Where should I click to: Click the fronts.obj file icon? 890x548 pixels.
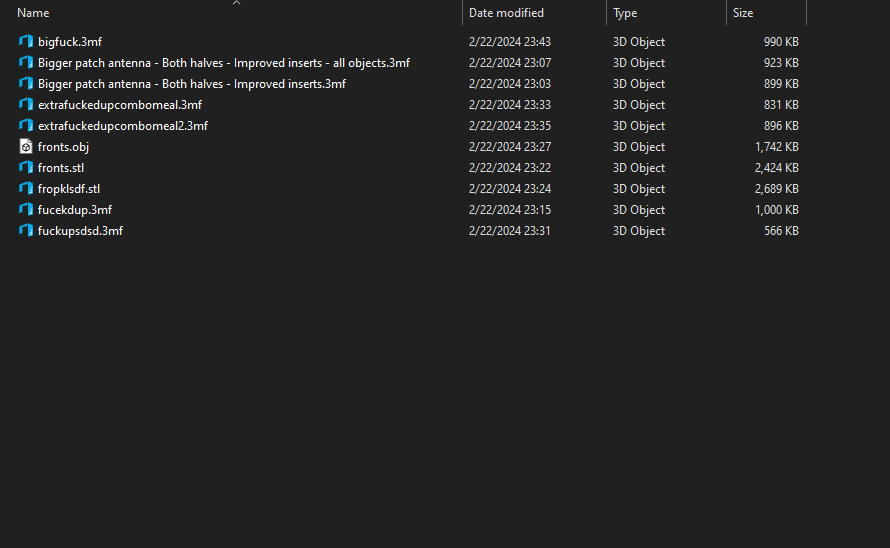click(x=26, y=147)
